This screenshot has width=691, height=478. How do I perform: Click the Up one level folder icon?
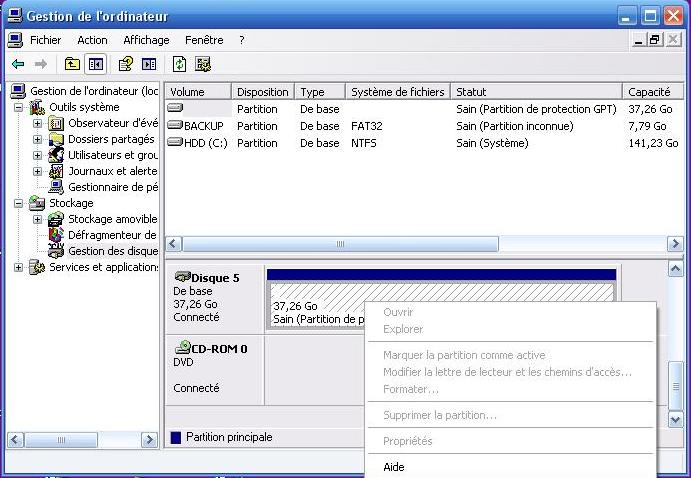pos(72,64)
